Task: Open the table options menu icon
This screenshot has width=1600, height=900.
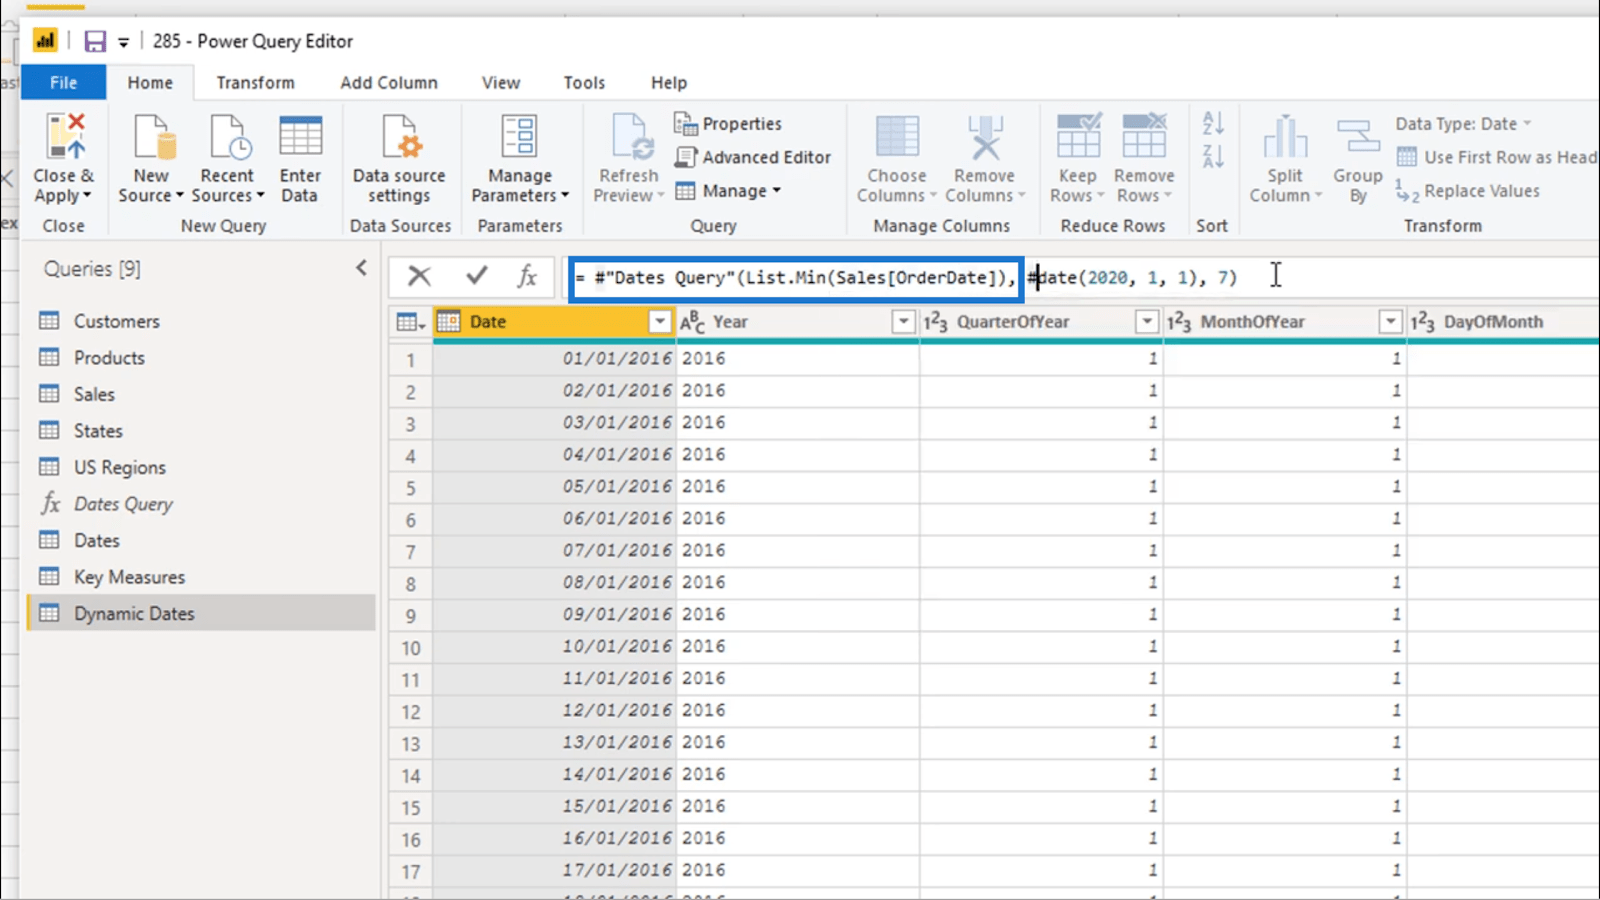Action: click(x=410, y=322)
